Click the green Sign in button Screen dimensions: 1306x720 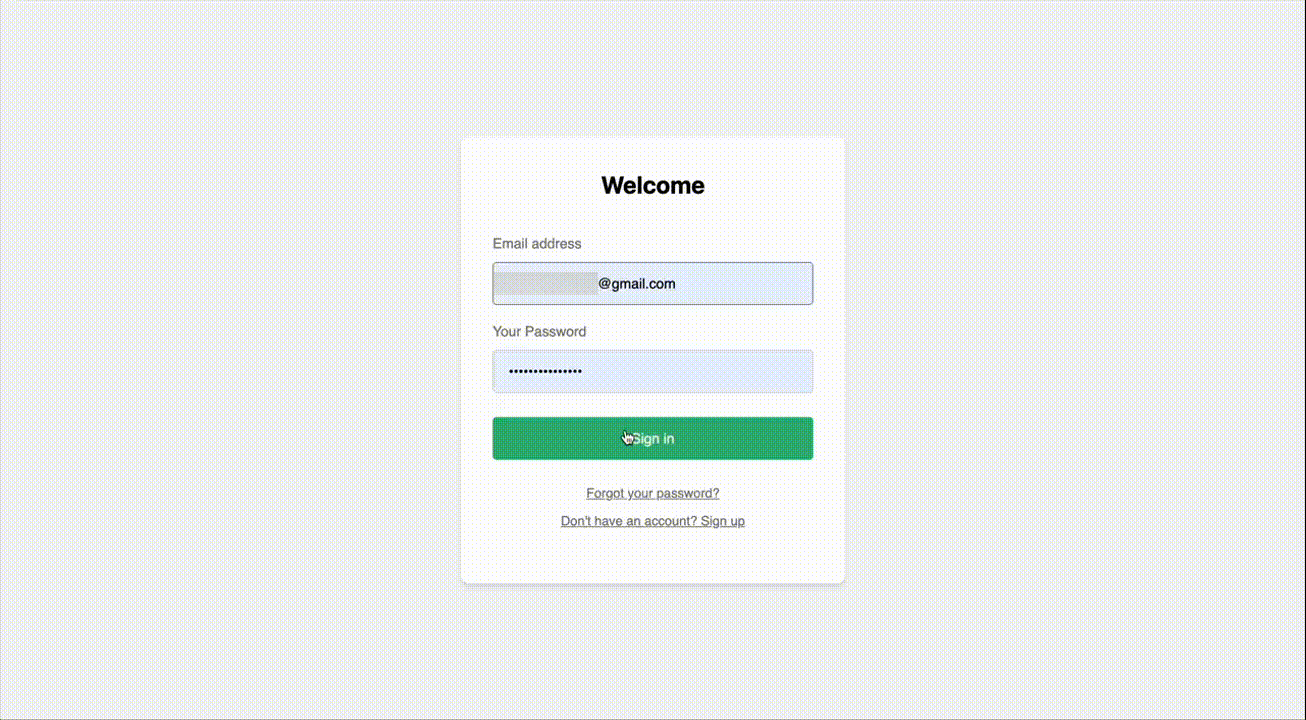click(x=652, y=438)
